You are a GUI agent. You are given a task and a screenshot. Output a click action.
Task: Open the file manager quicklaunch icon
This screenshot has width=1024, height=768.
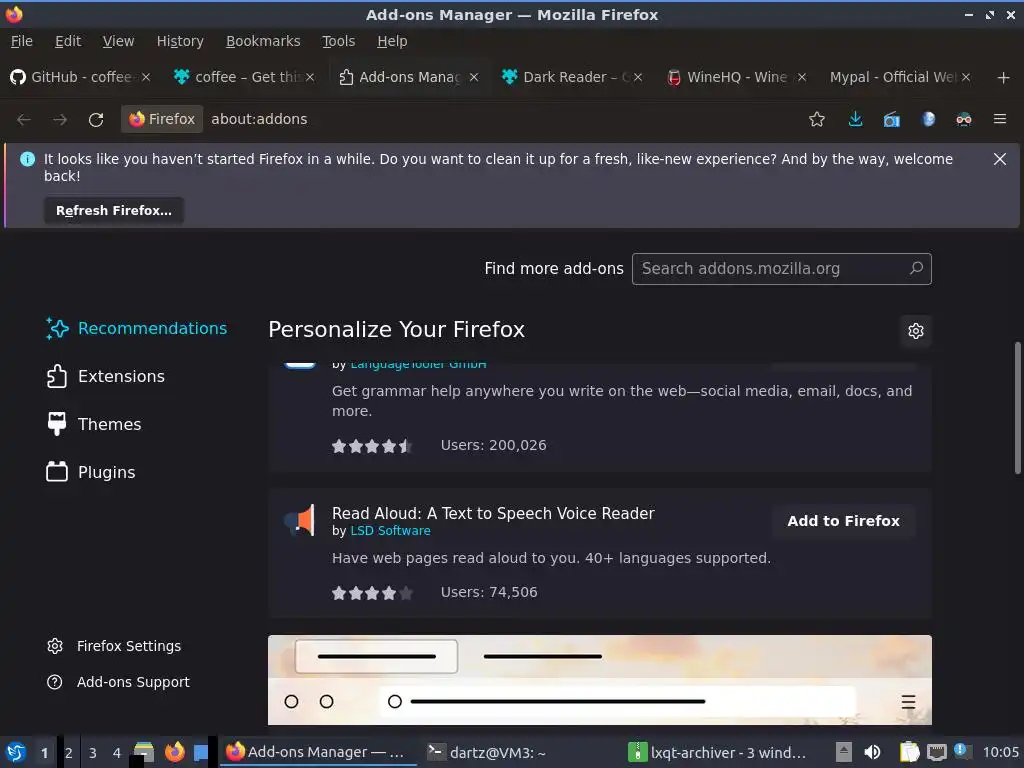click(x=144, y=752)
